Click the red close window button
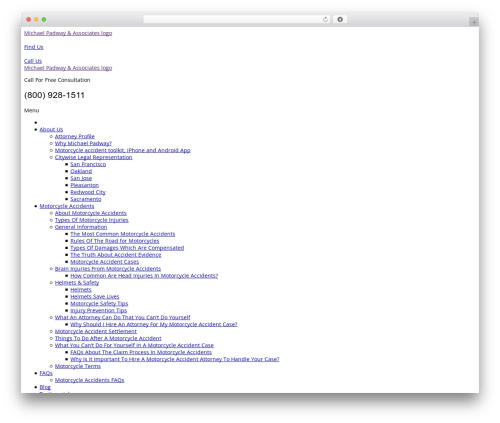Screen dimensions: 500x423 [x=29, y=20]
